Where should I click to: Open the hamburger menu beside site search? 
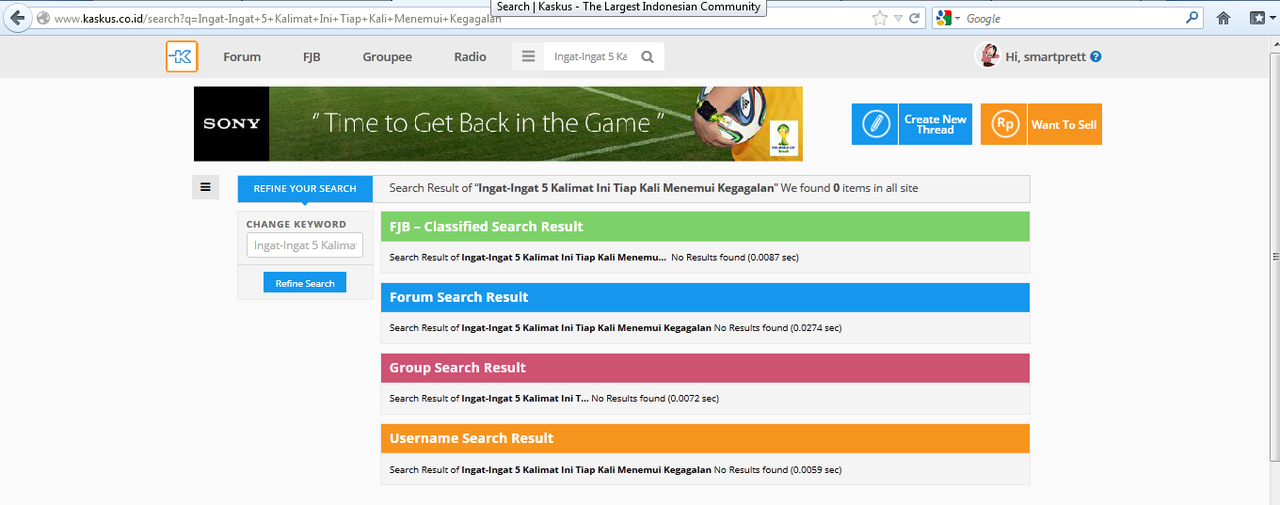528,57
